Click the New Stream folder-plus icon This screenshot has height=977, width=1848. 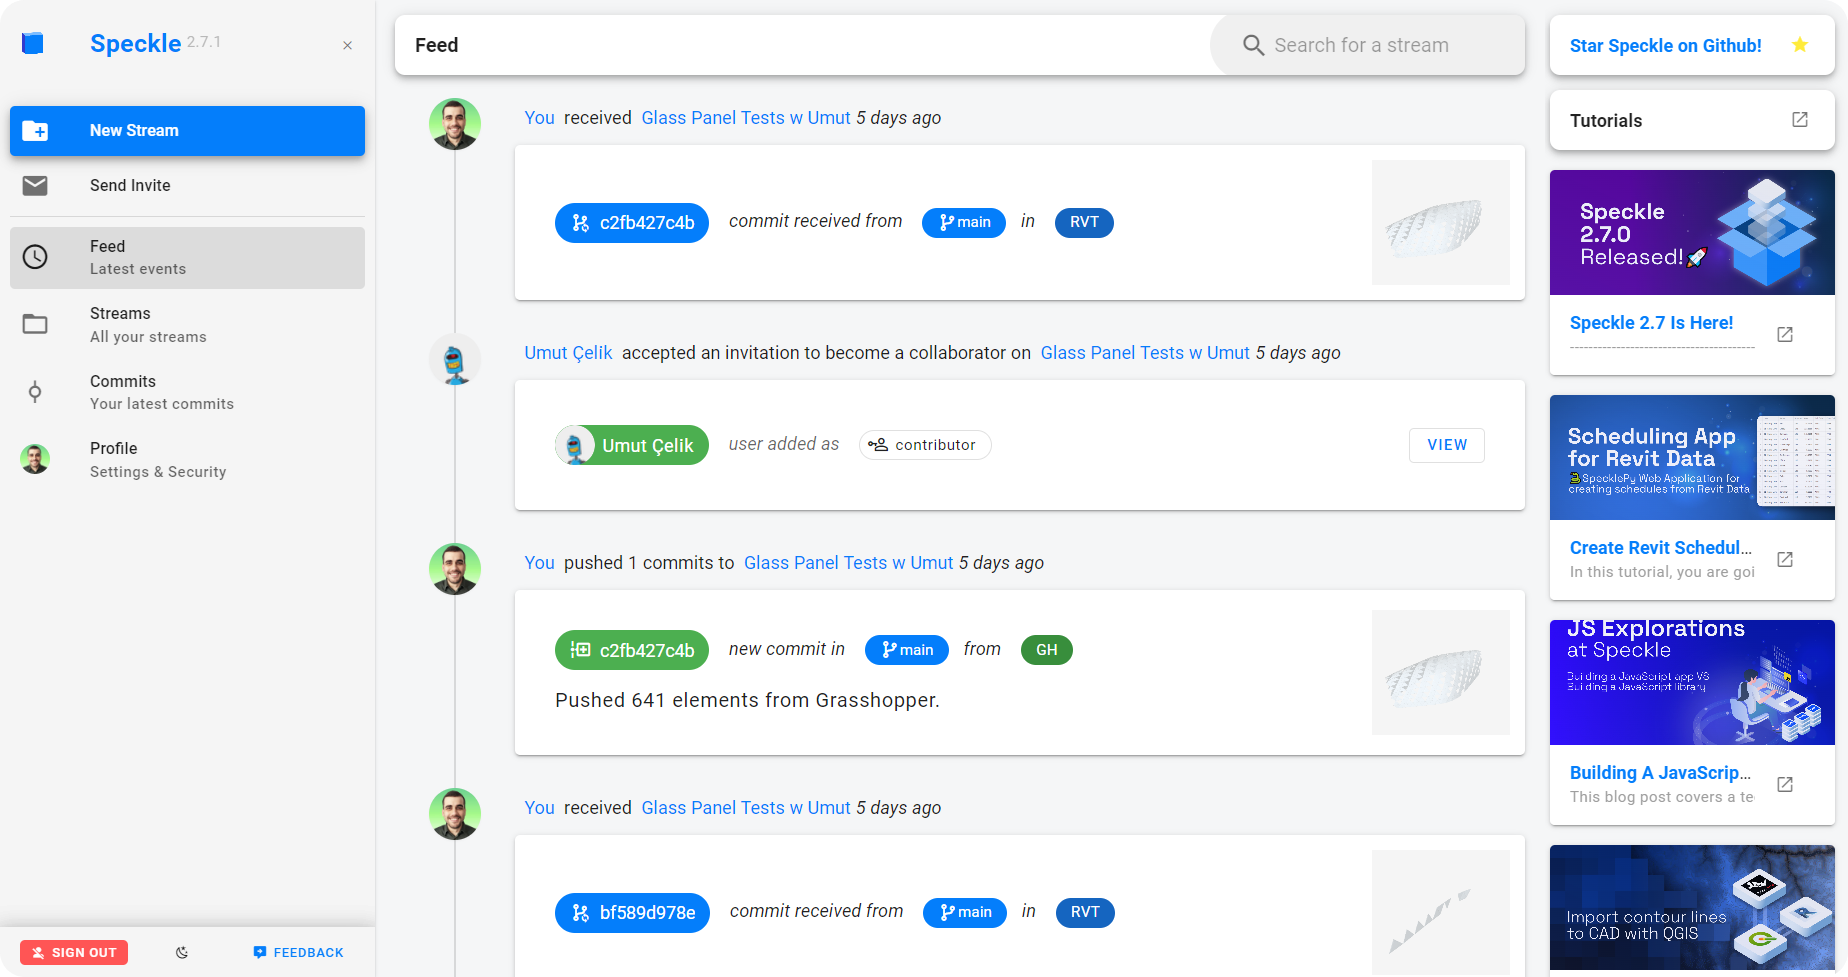pos(35,131)
